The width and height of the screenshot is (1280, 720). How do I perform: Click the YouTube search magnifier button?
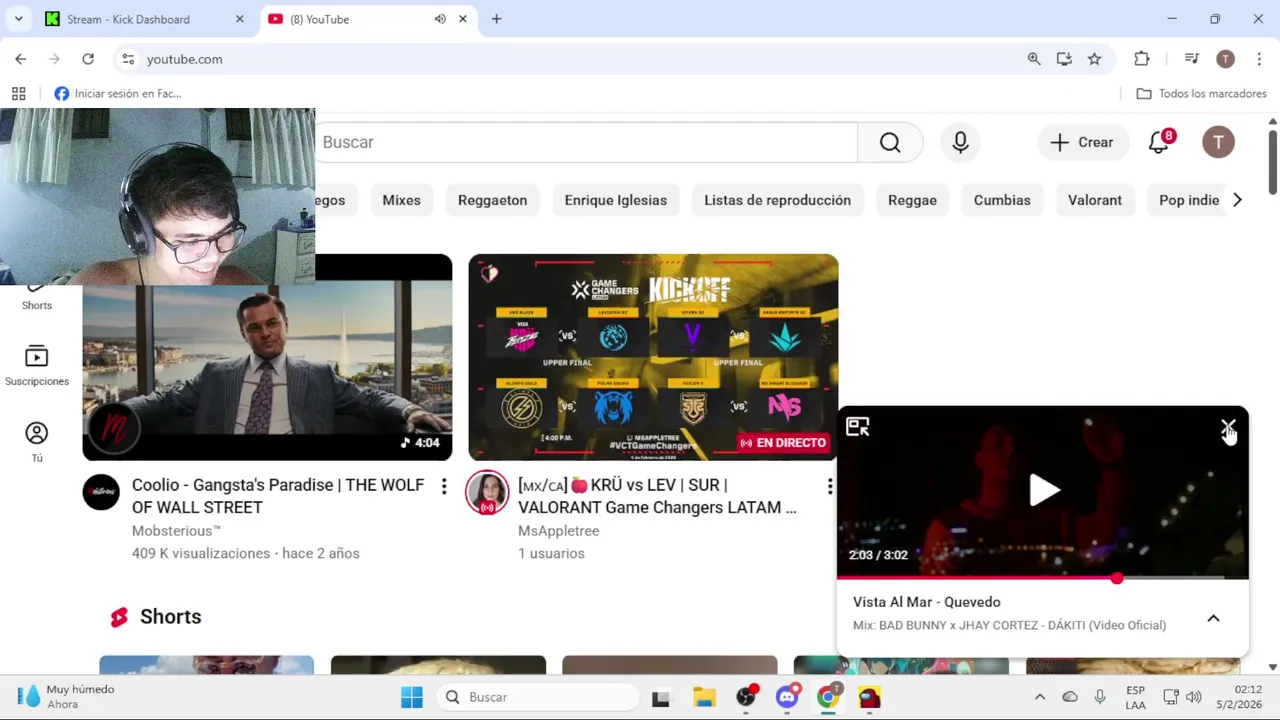tap(890, 142)
